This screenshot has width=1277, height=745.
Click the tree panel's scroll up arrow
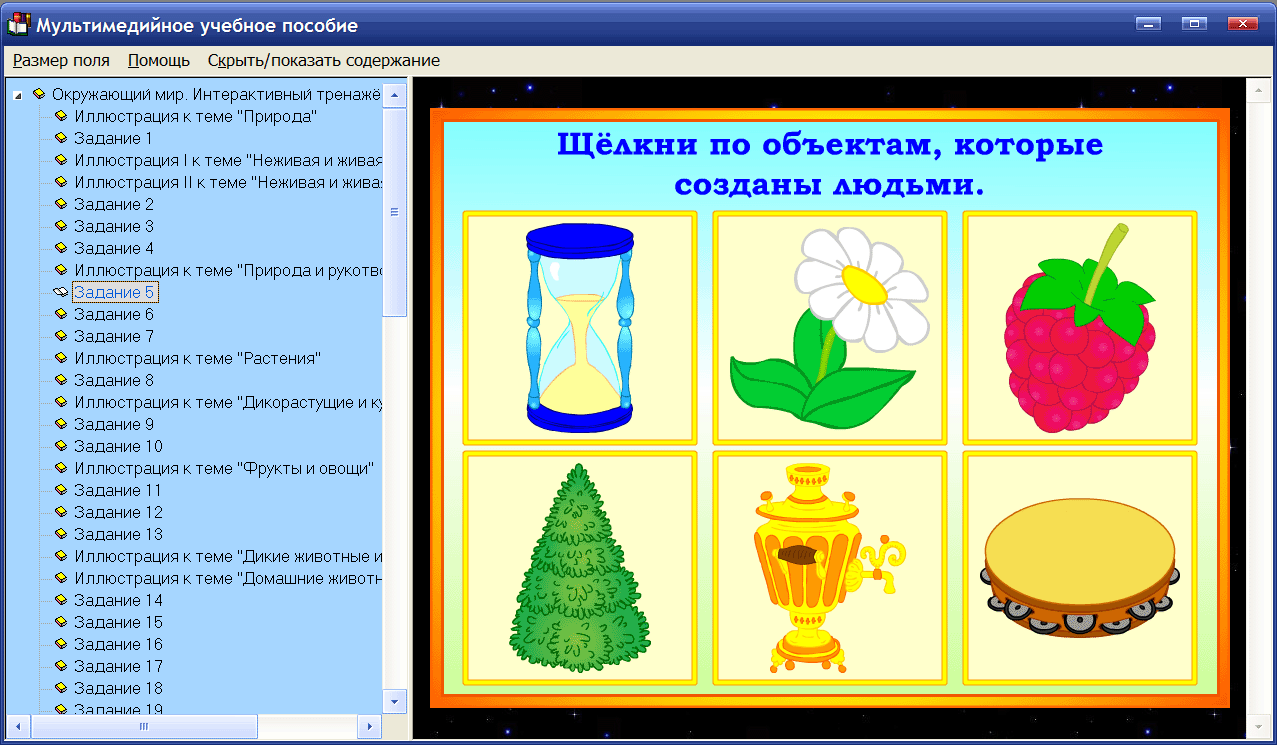click(395, 96)
